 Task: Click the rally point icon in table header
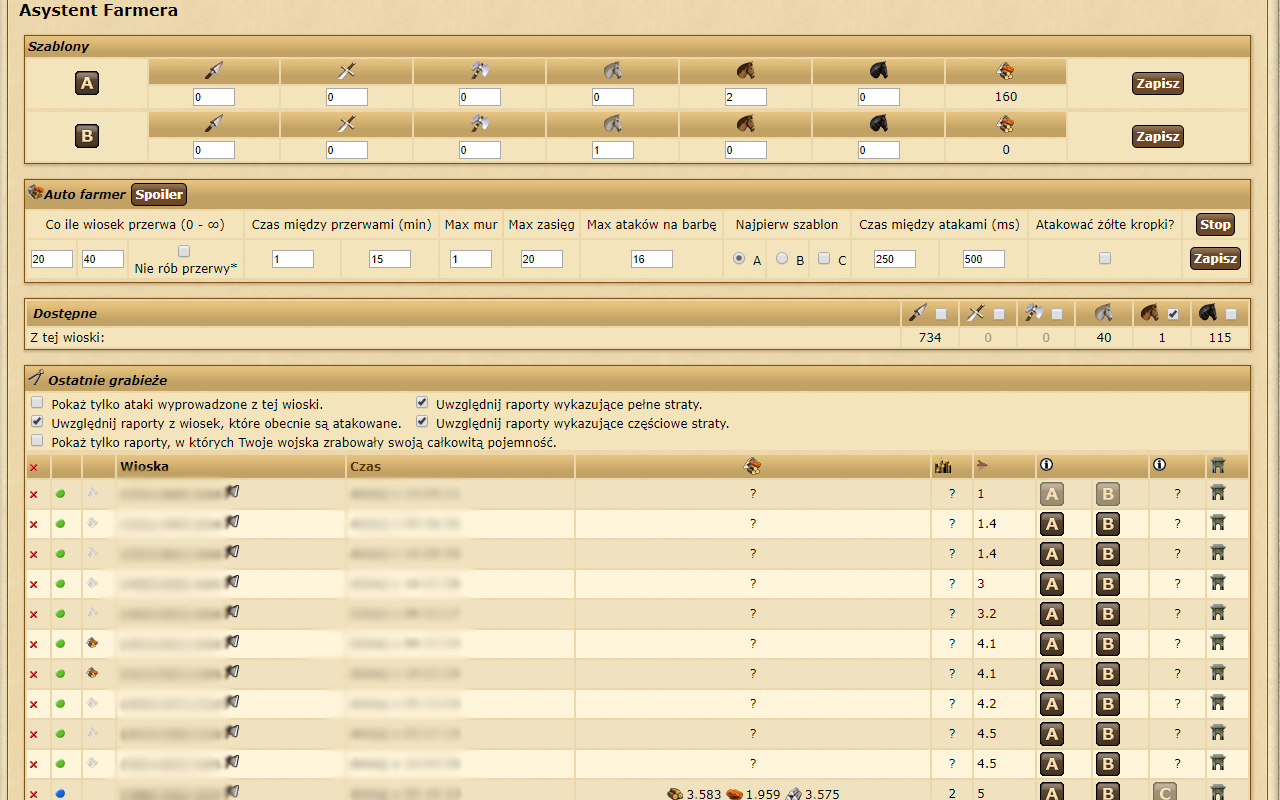pos(1217,466)
